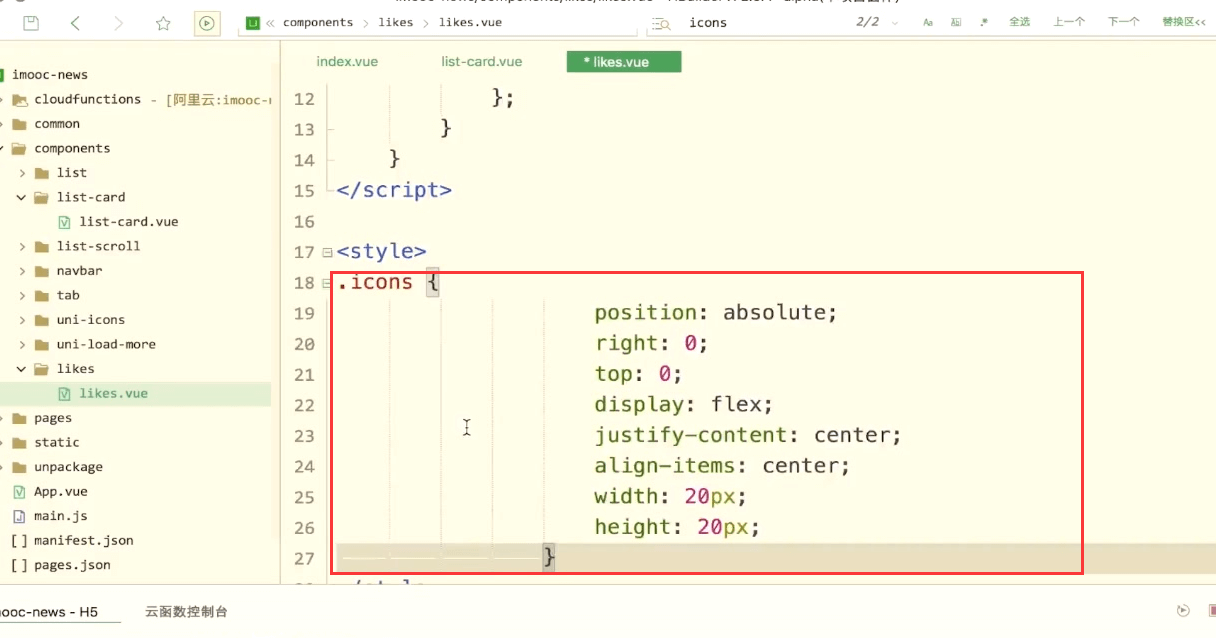Open the 2/2 match count dropdown arrow
Screen dimensions: 1216x638
point(894,22)
